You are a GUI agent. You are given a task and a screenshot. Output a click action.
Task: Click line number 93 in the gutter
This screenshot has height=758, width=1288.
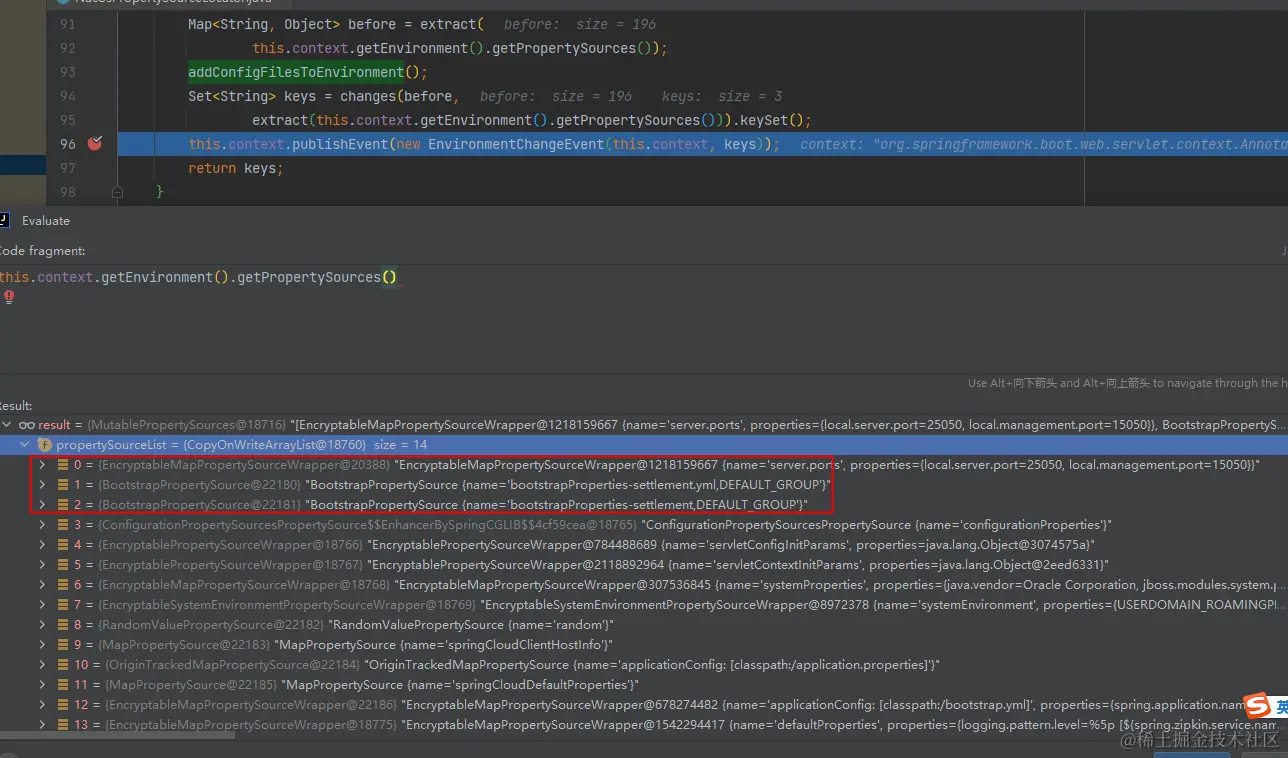click(x=67, y=72)
